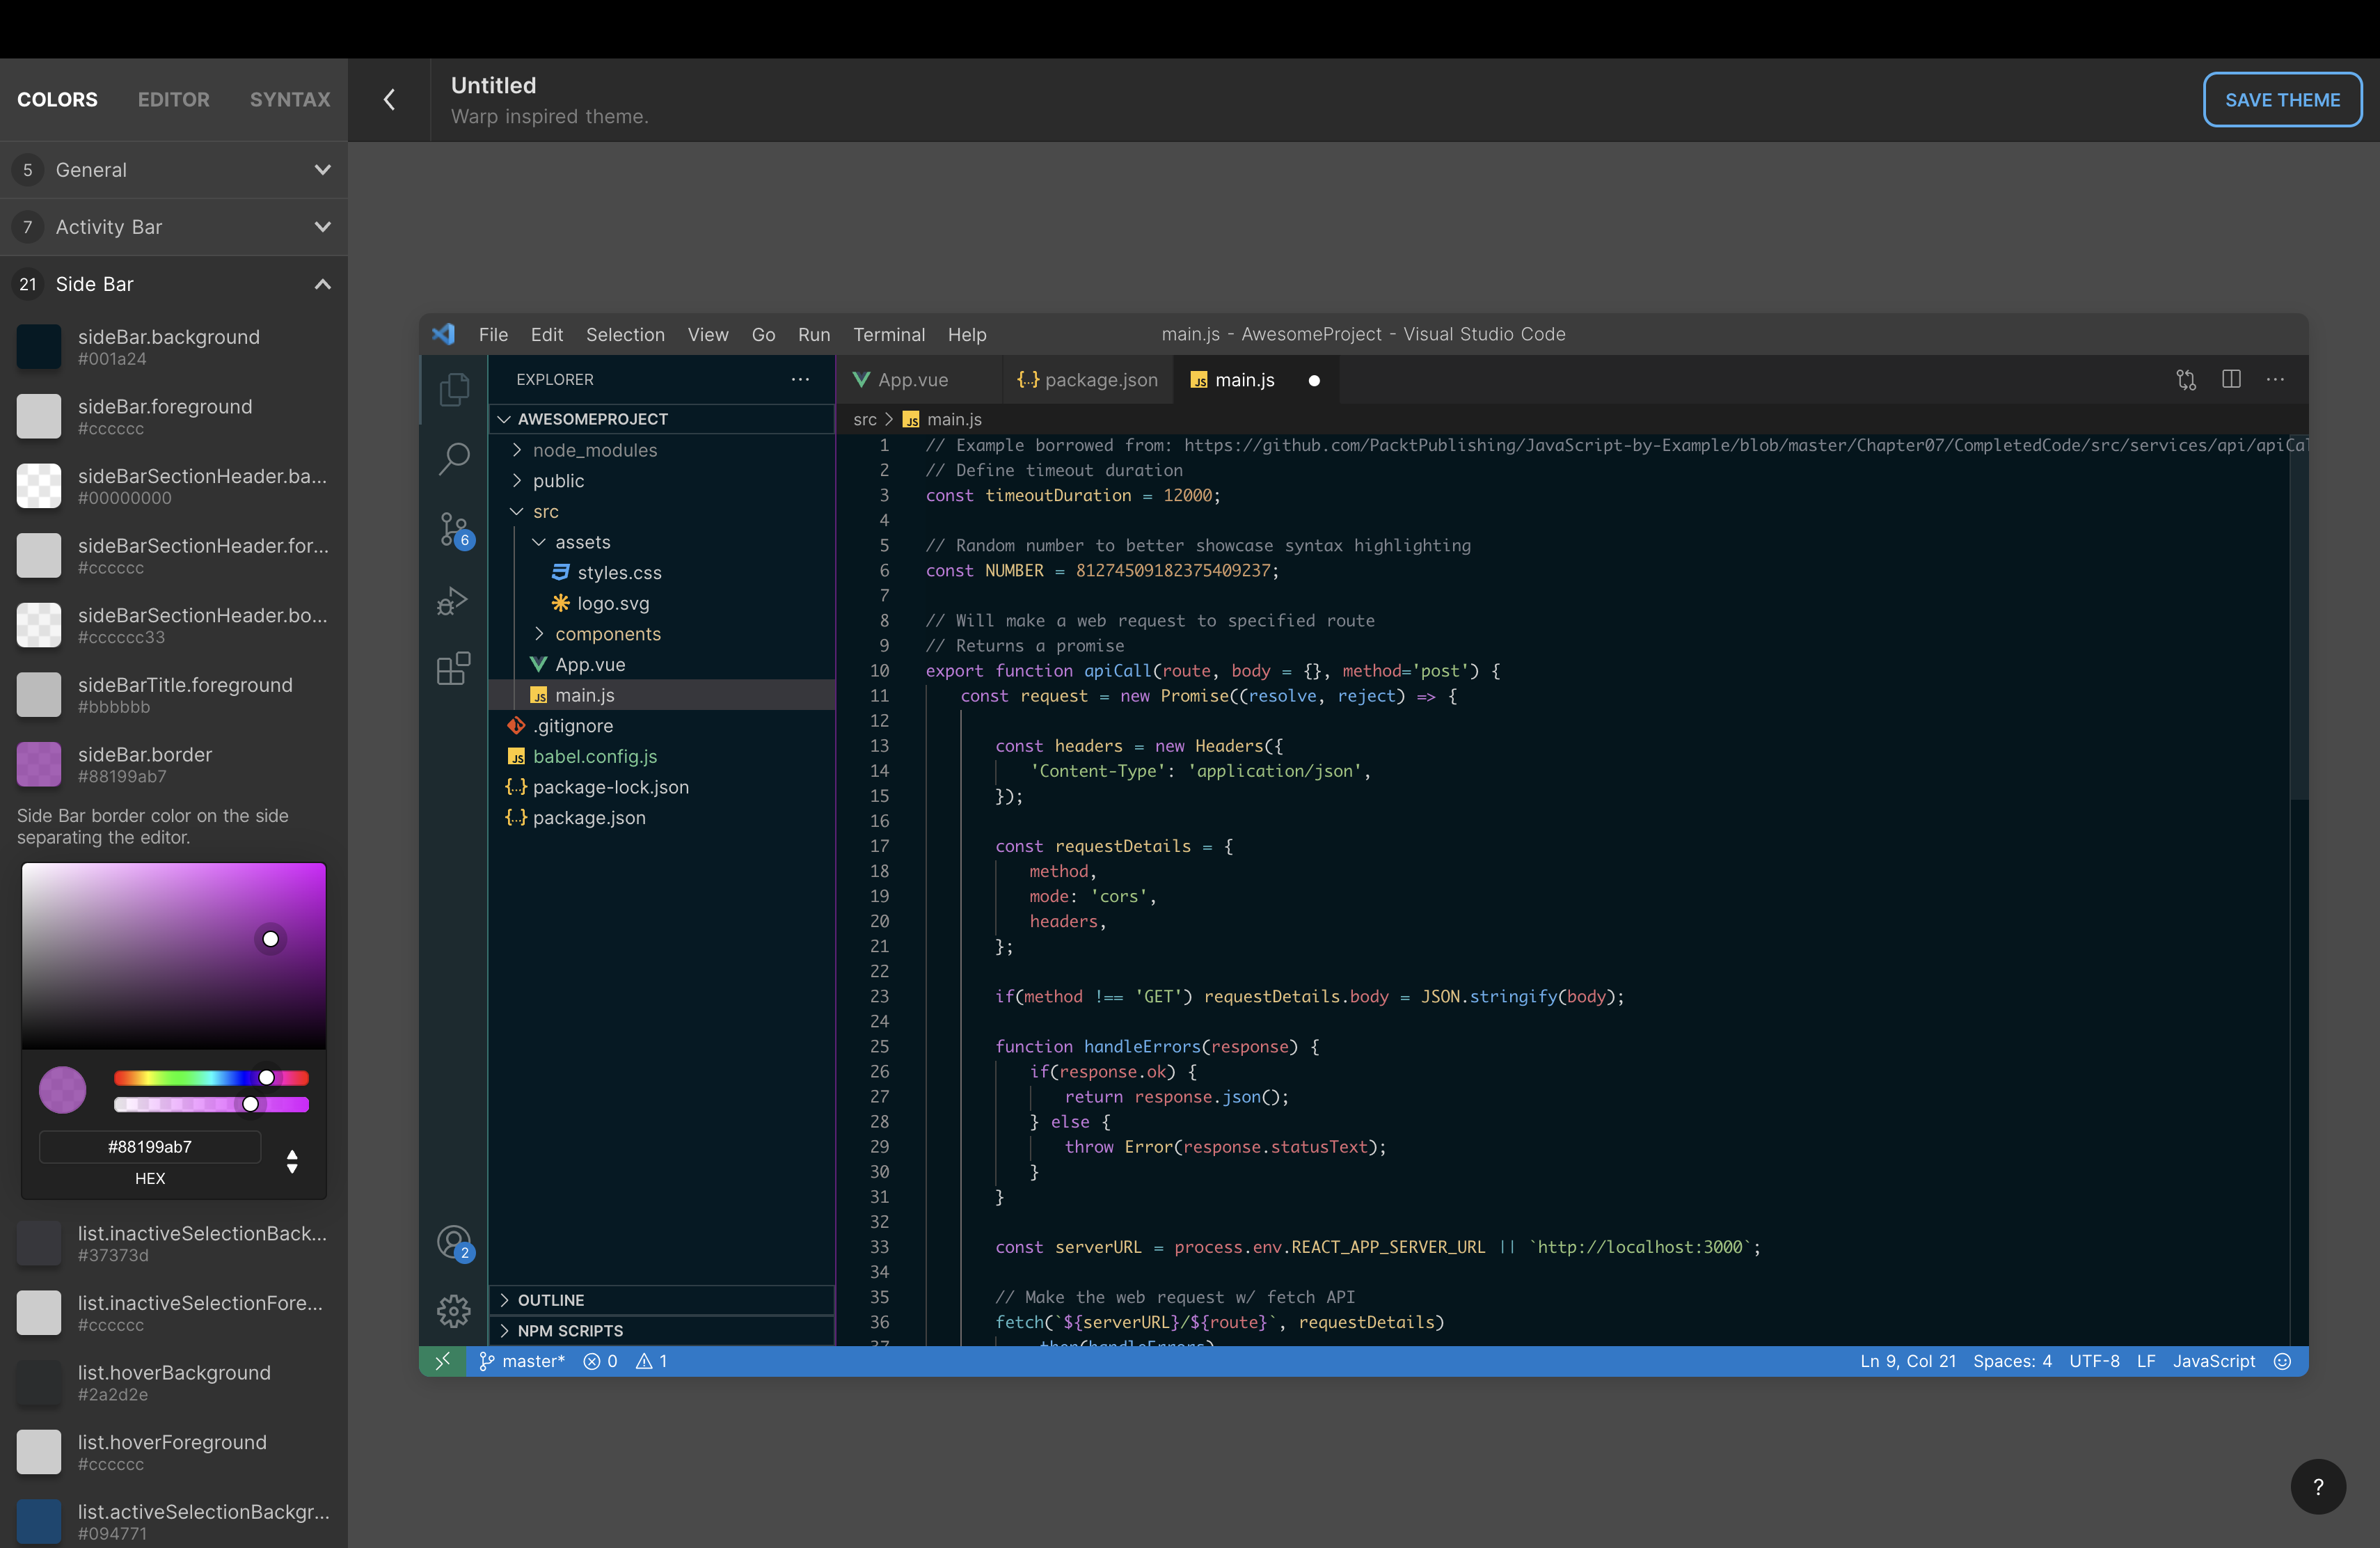Open the Accounts icon in activity bar
Viewport: 2380px width, 1548px height.
pyautogui.click(x=454, y=1242)
